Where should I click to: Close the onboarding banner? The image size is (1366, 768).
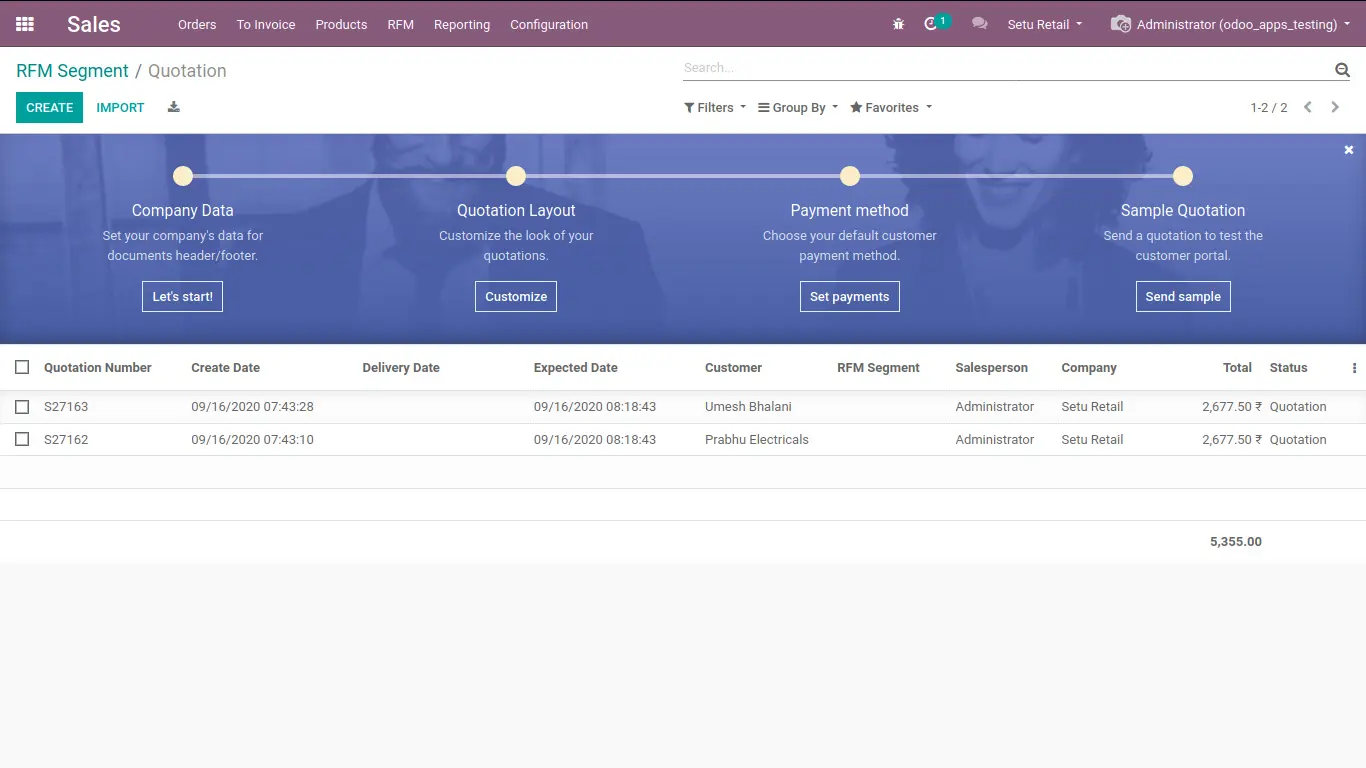pos(1349,150)
